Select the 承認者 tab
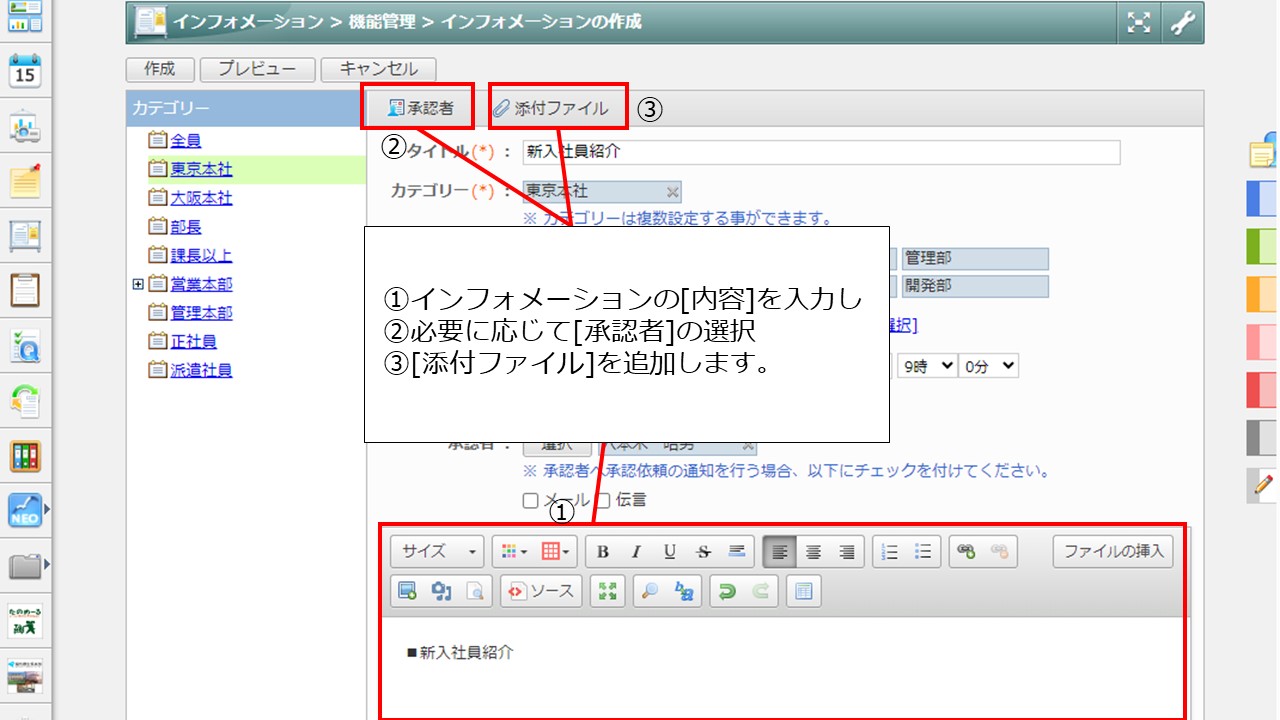 420,109
